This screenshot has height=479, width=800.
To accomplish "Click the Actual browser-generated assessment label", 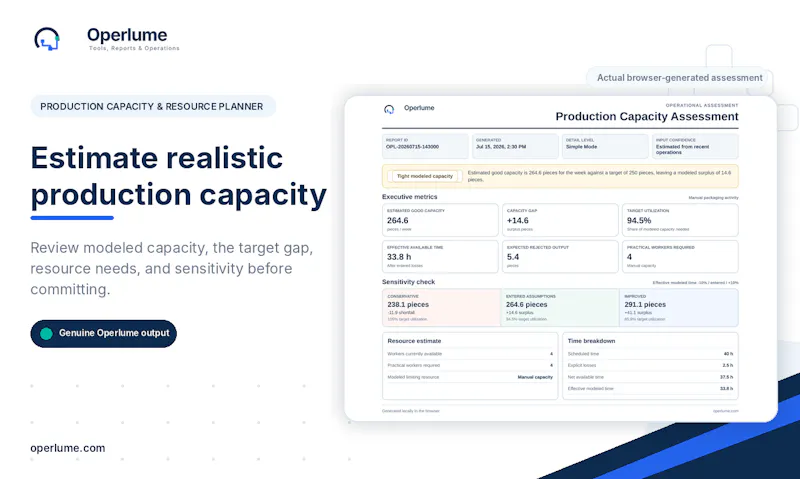I will point(680,78).
